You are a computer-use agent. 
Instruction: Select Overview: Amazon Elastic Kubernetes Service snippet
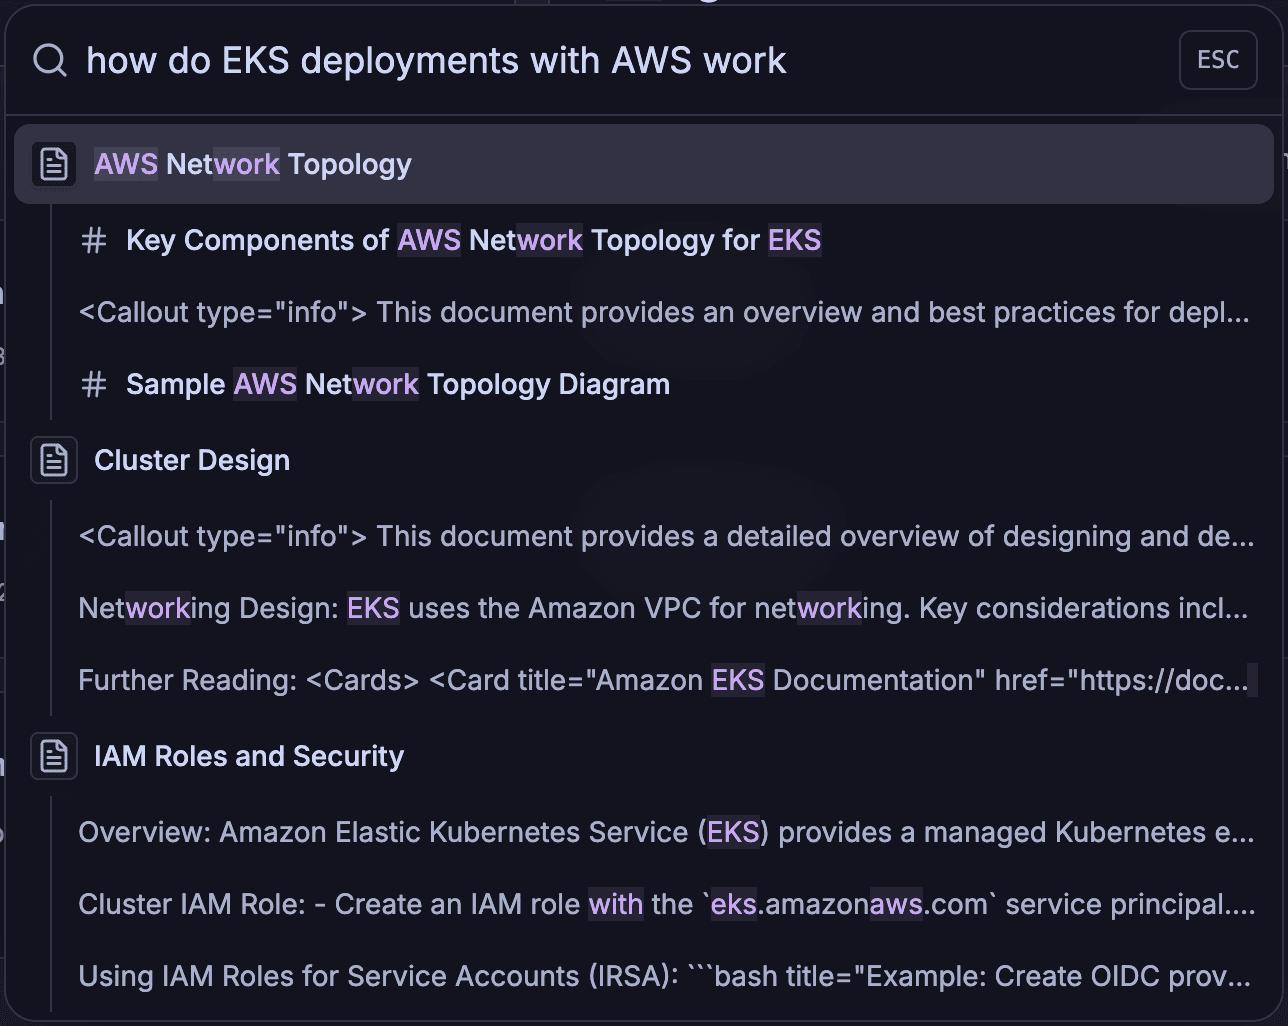click(666, 832)
